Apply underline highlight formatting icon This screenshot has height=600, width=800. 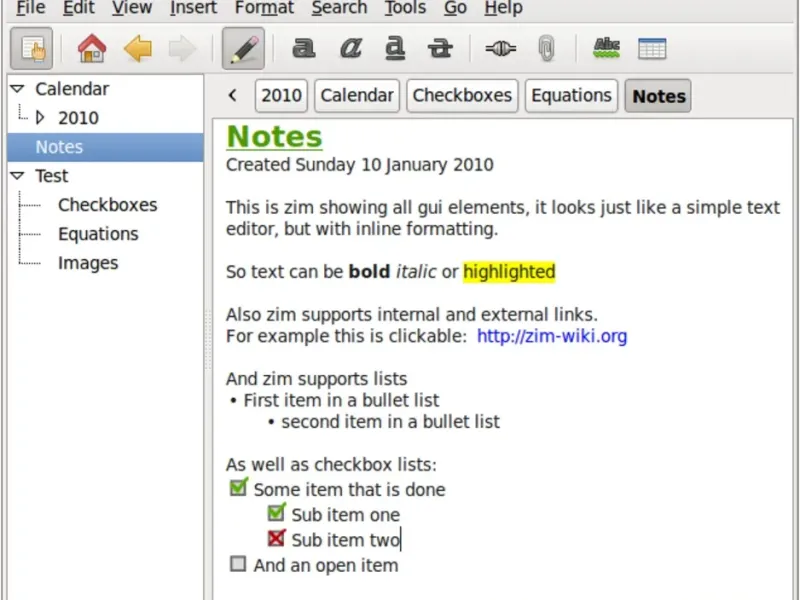point(395,49)
